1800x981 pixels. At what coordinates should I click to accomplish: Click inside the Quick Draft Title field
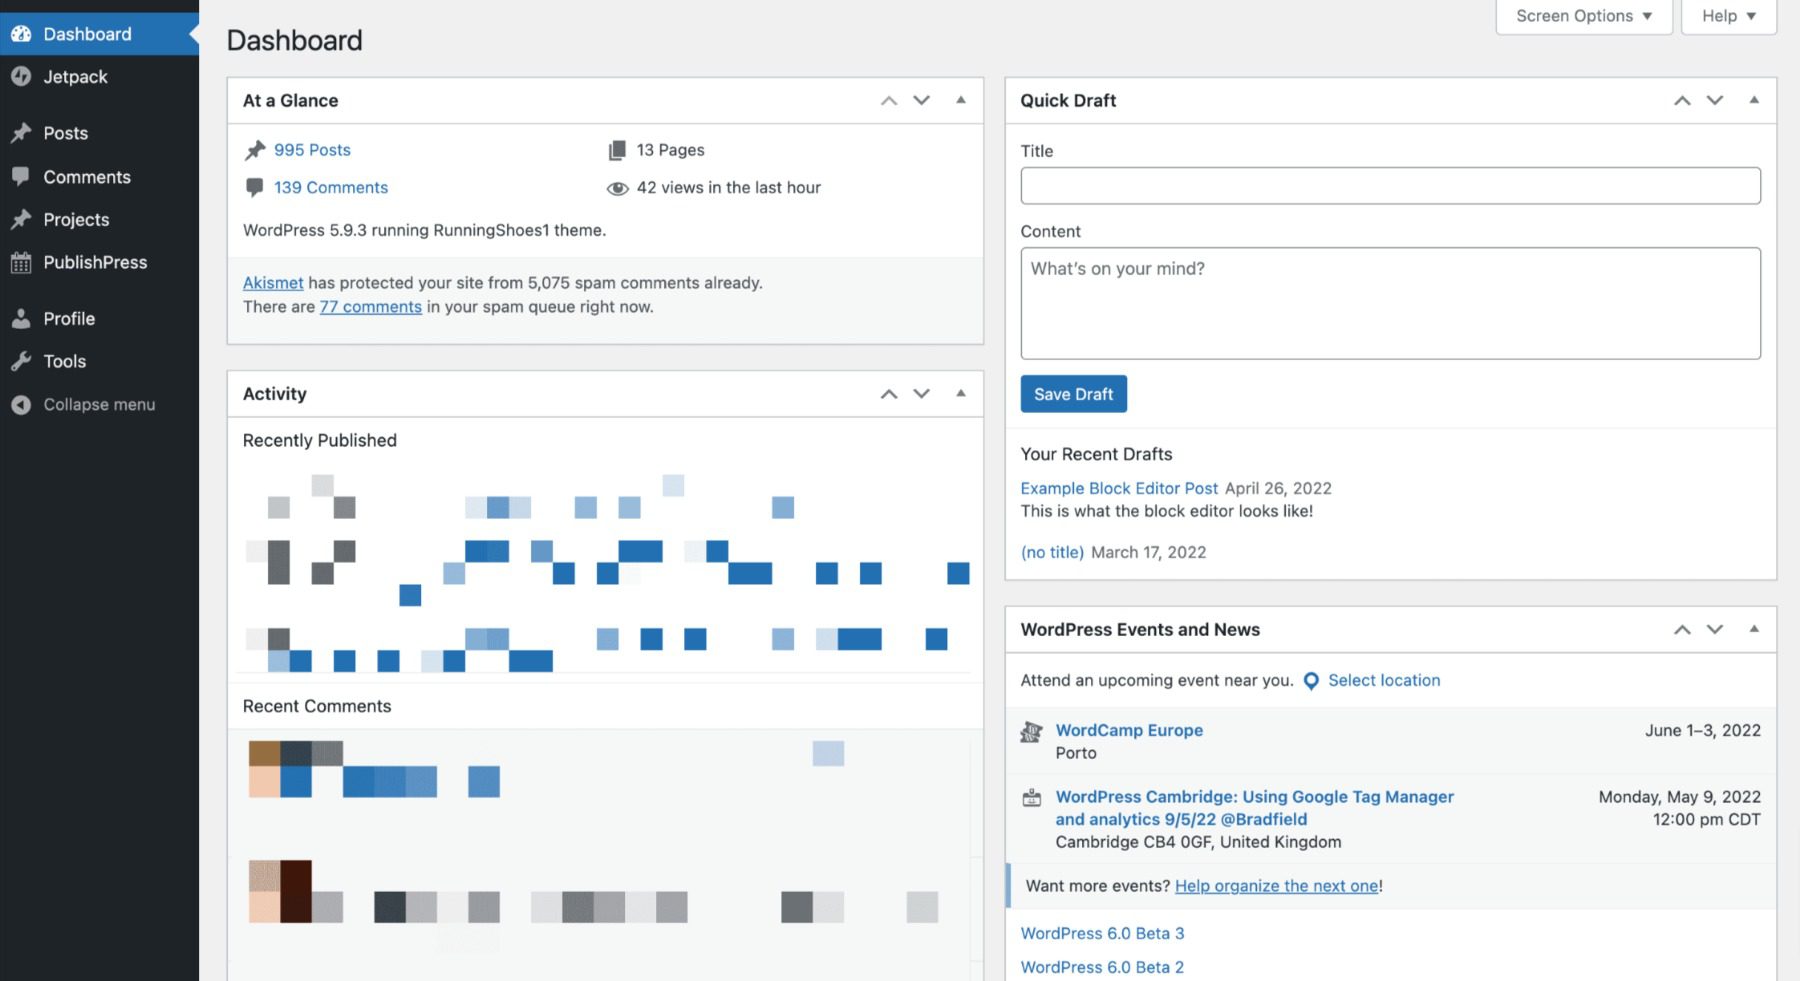pos(1389,185)
